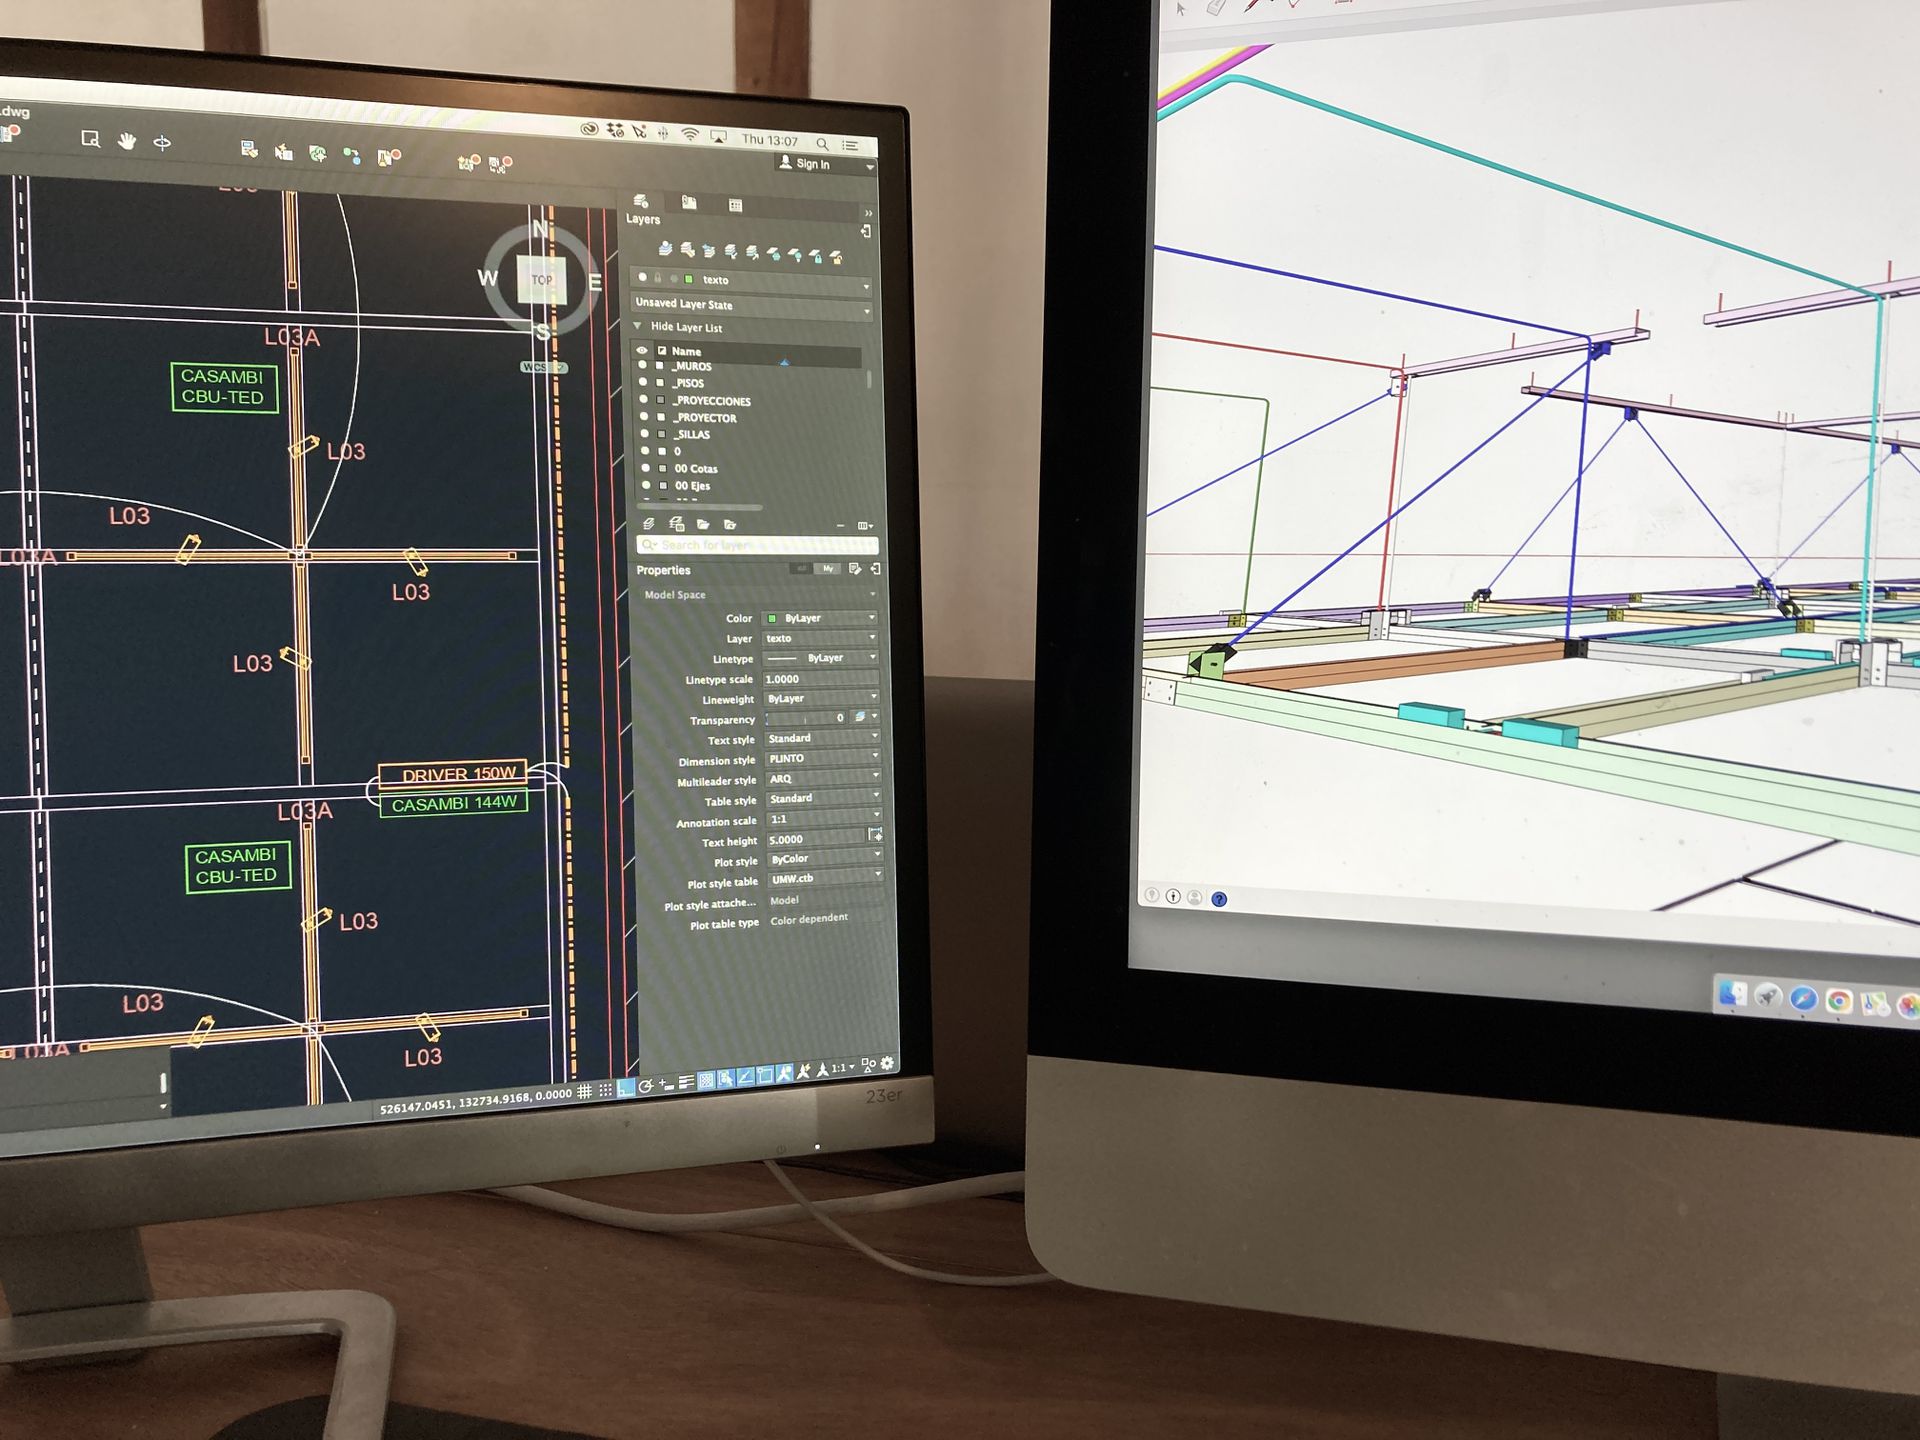Toggle lineweight display in status bar
Viewport: 1920px width, 1440px height.
tap(686, 1082)
